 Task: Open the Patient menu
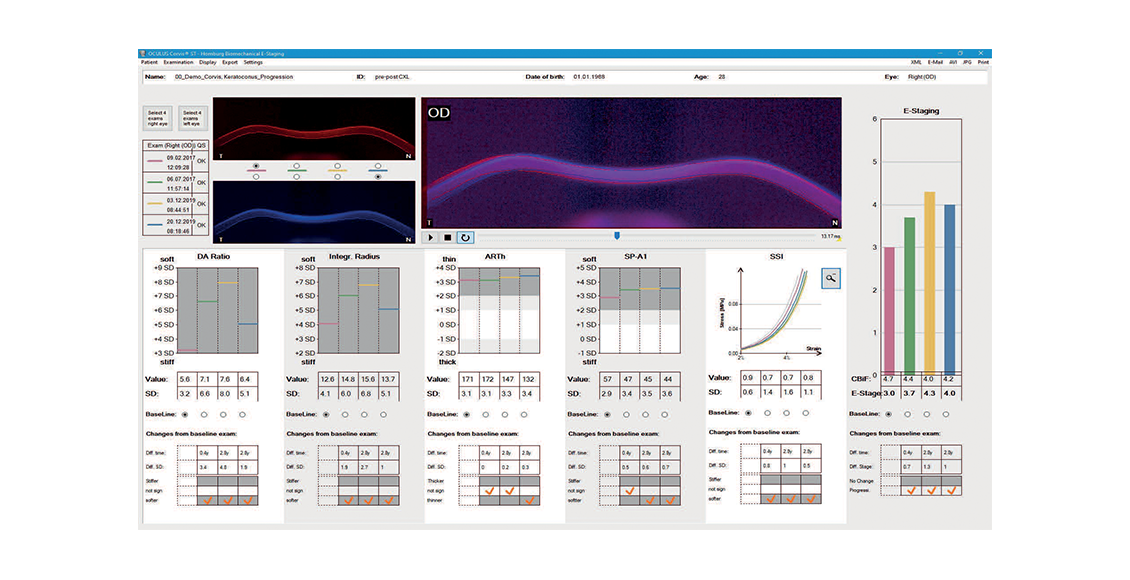click(x=149, y=63)
